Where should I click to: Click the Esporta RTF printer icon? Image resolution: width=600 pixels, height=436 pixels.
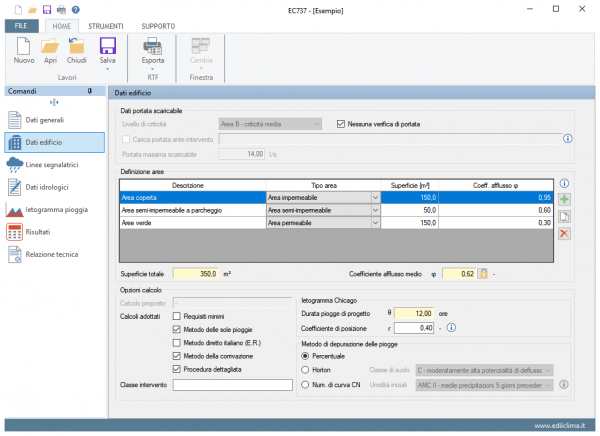(x=152, y=46)
